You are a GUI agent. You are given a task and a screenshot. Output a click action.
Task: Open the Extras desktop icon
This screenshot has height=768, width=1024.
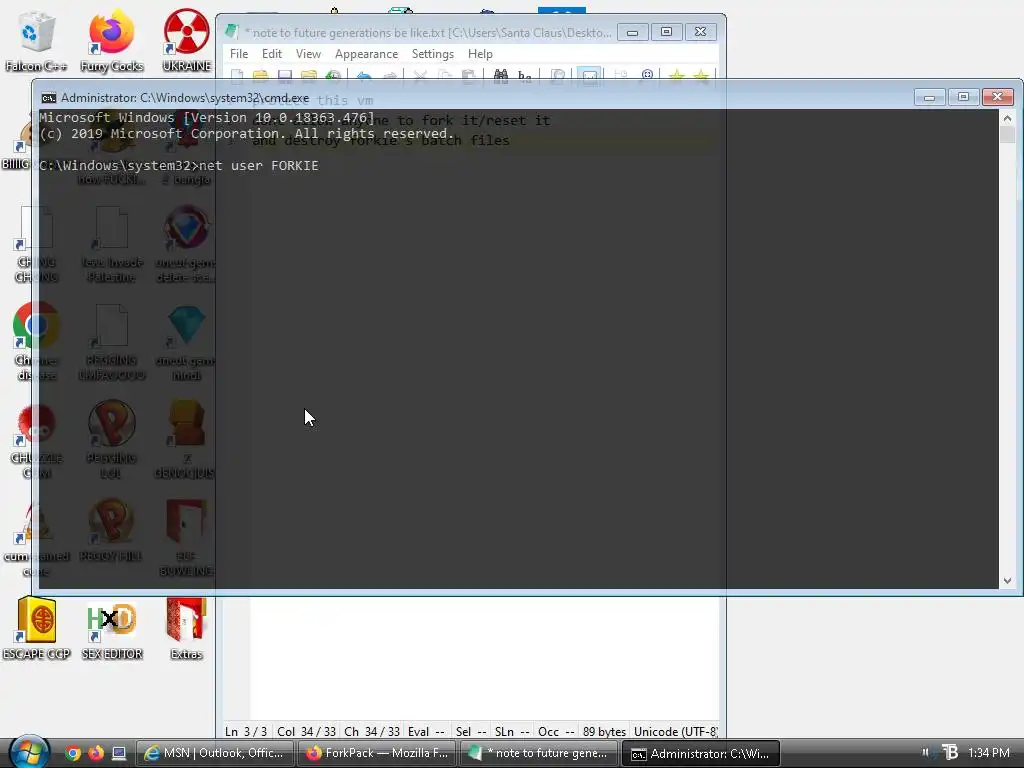tap(186, 628)
